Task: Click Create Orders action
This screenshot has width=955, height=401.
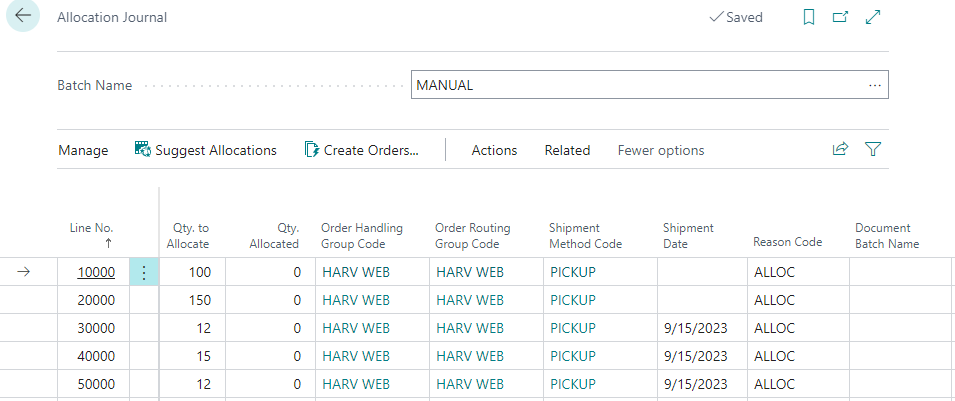Action: click(362, 150)
